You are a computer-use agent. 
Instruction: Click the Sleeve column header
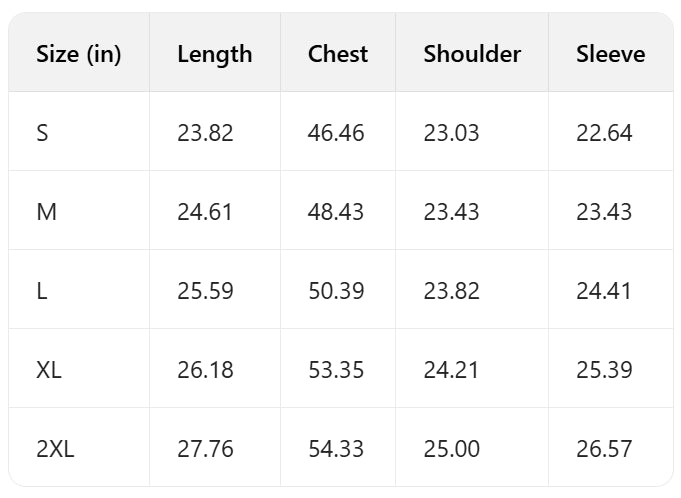click(610, 54)
